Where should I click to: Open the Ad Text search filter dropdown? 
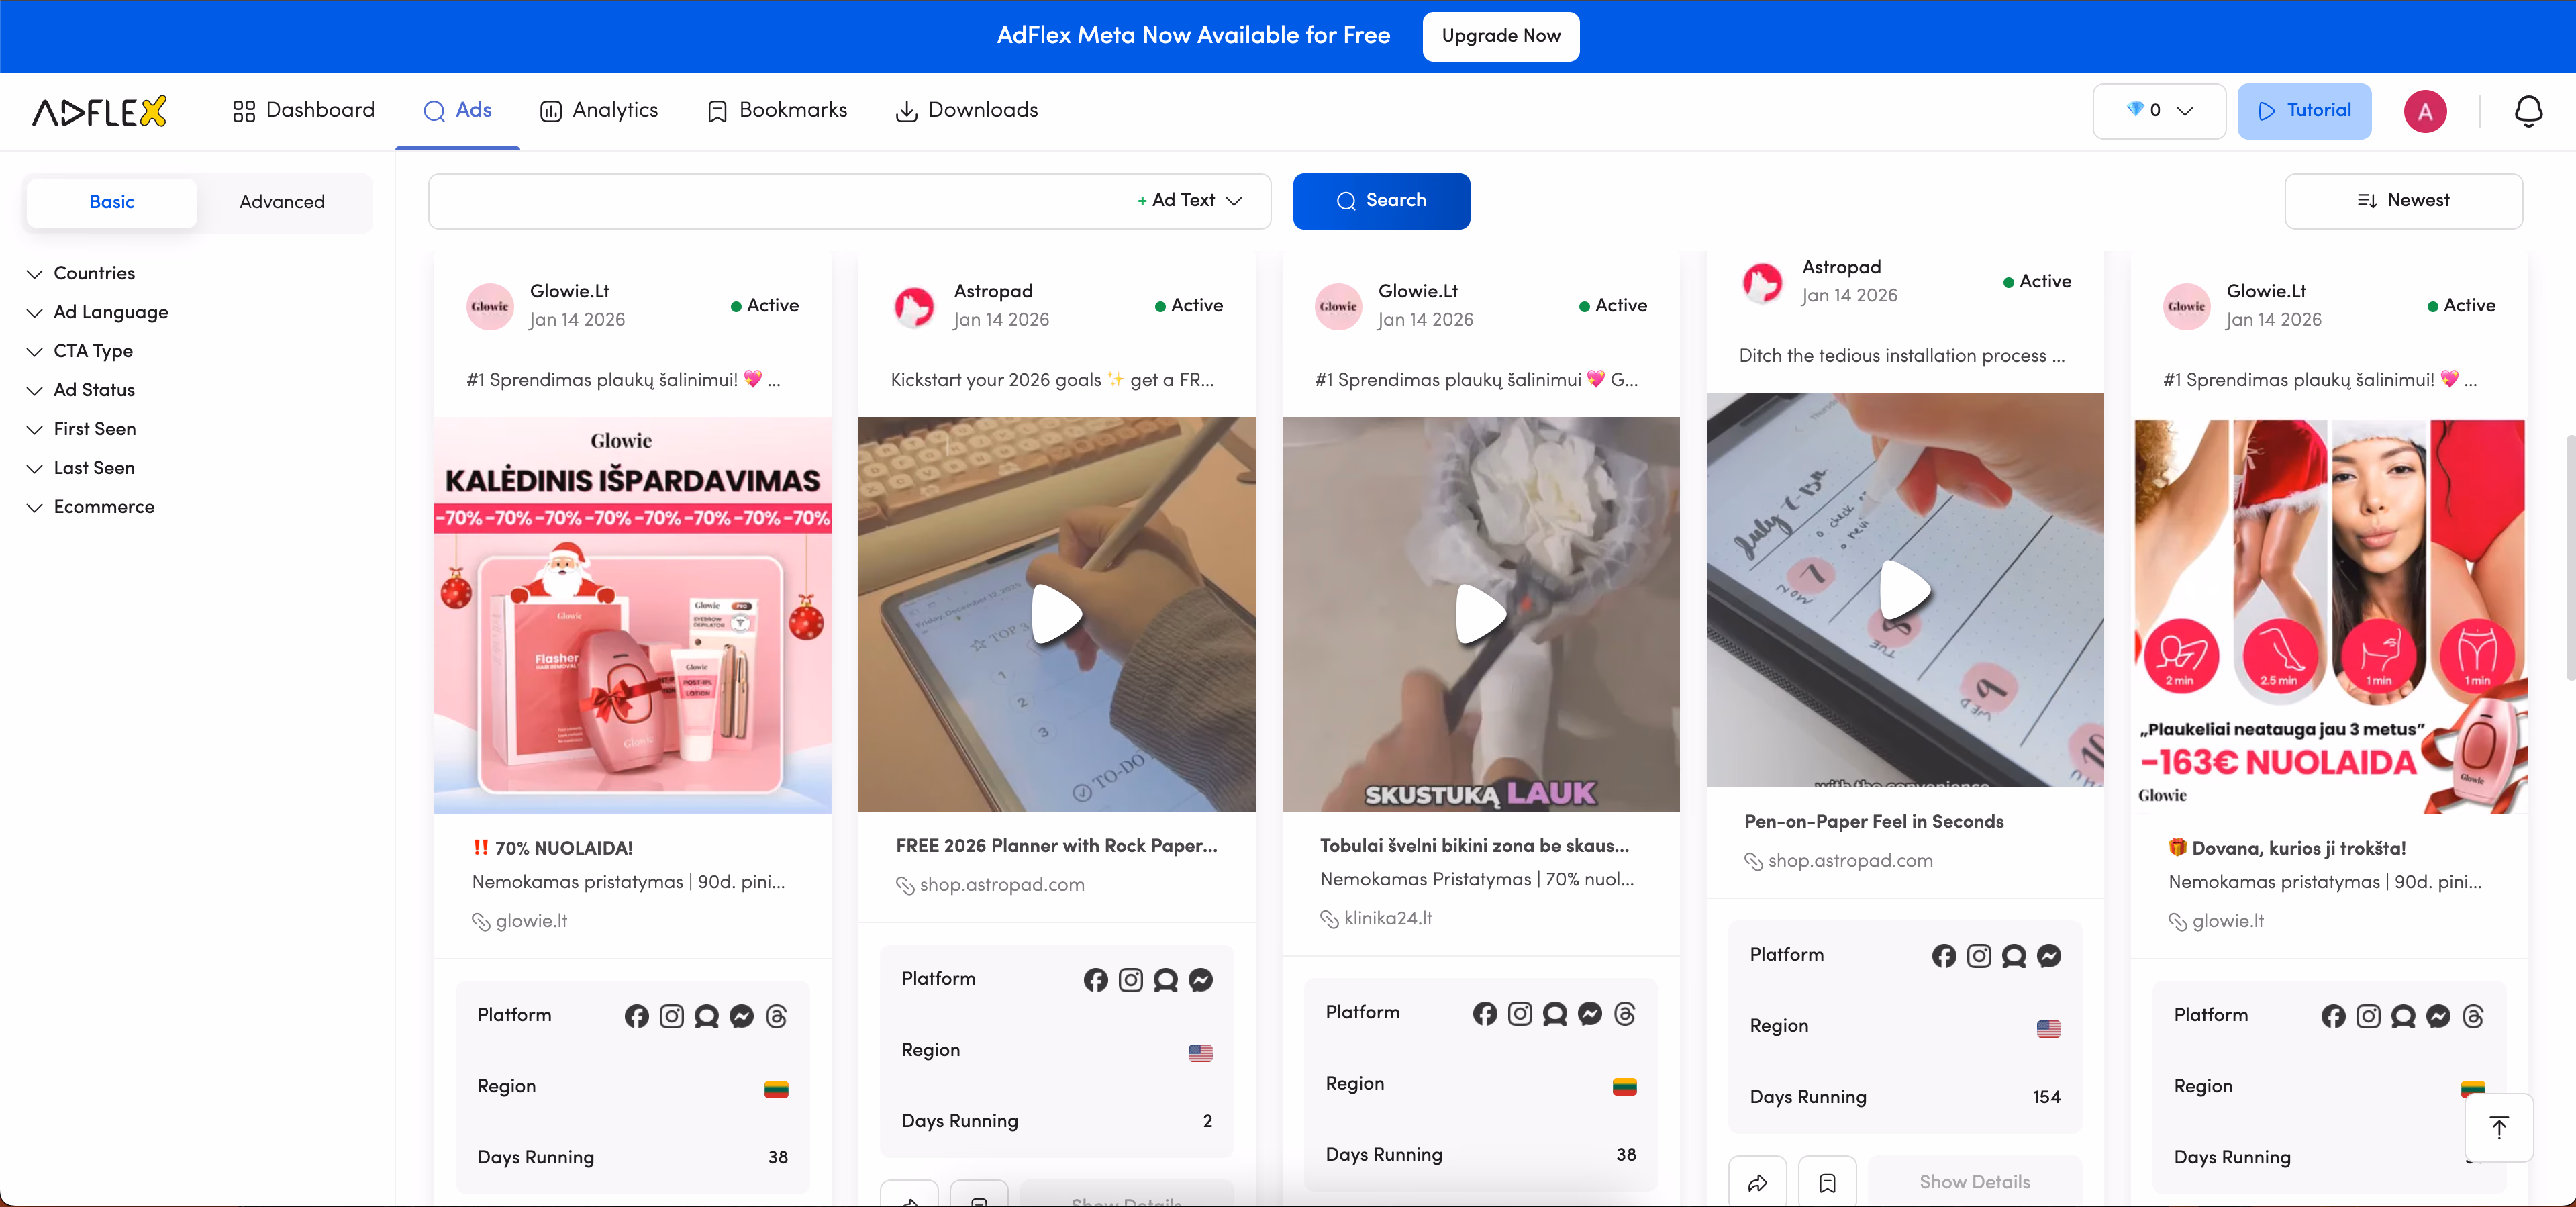point(1189,200)
